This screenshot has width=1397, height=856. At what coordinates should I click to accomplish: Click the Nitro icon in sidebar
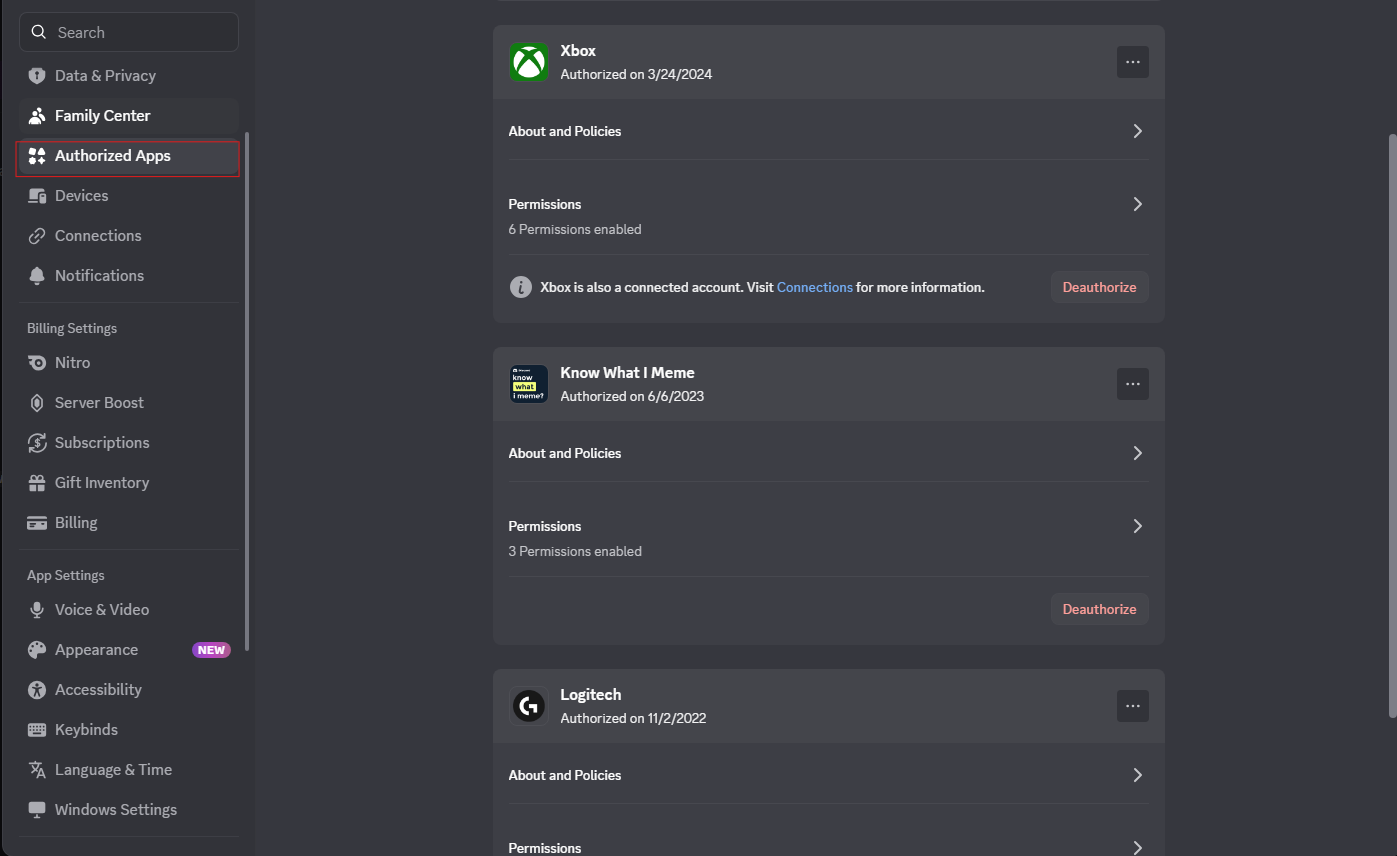pyautogui.click(x=37, y=363)
